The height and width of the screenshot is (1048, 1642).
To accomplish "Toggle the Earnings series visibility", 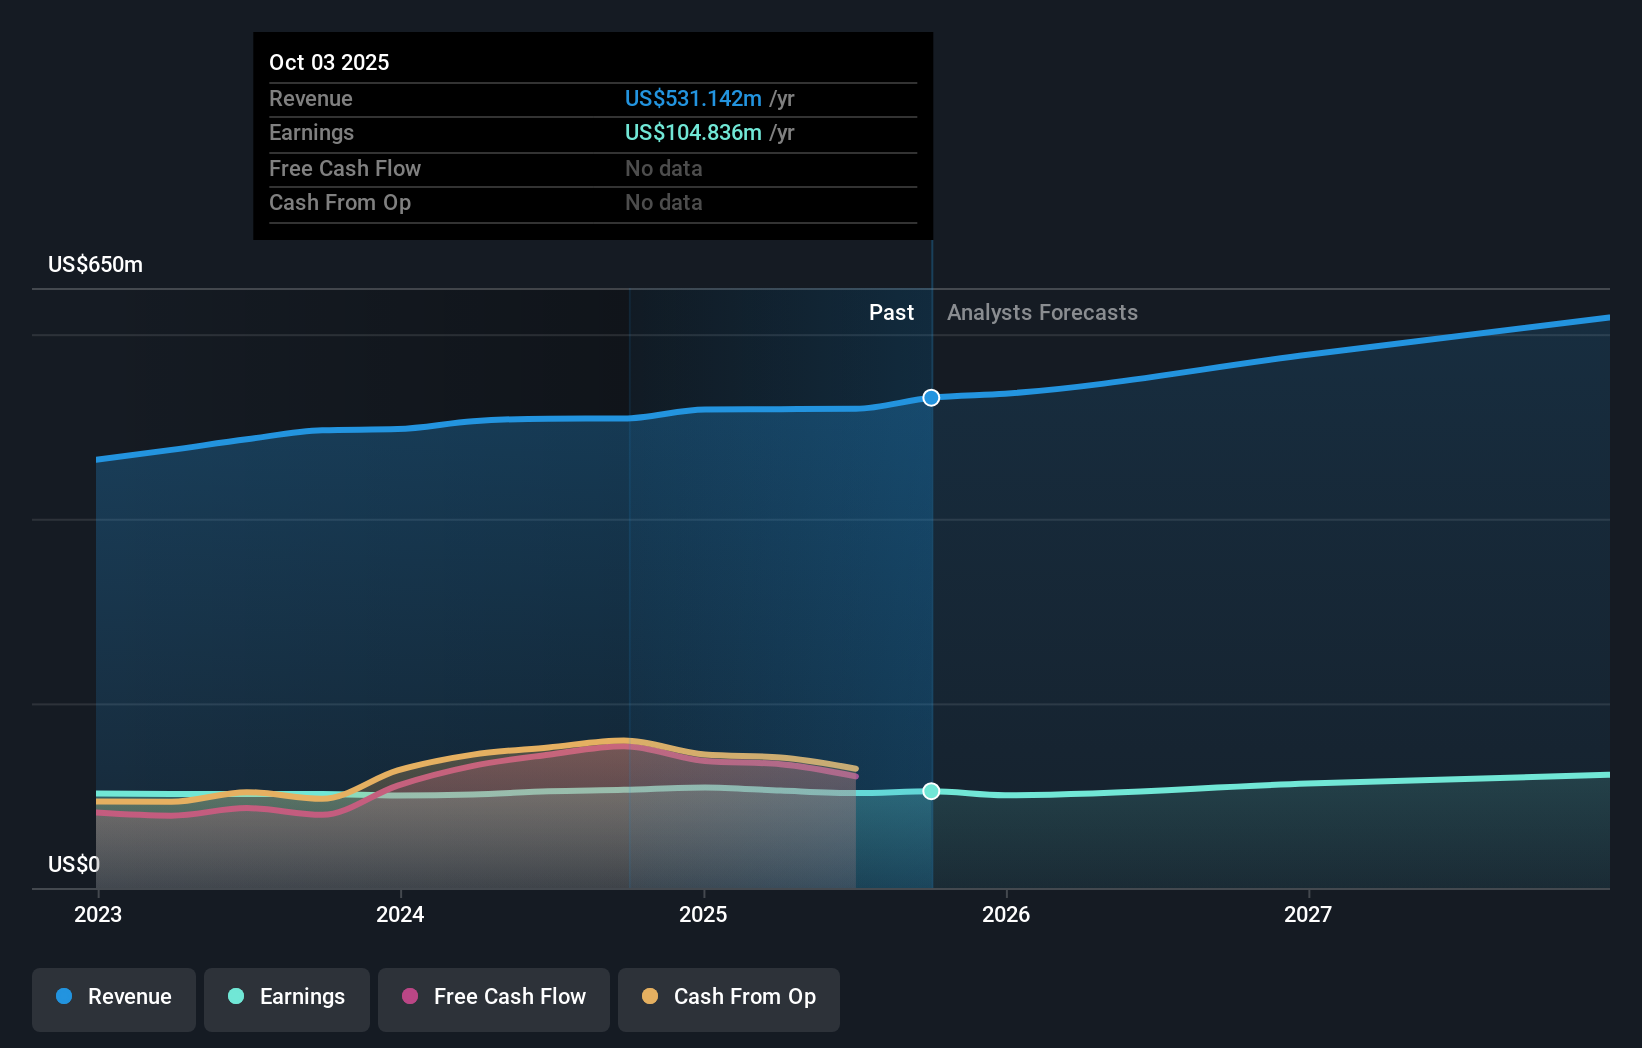I will point(287,997).
